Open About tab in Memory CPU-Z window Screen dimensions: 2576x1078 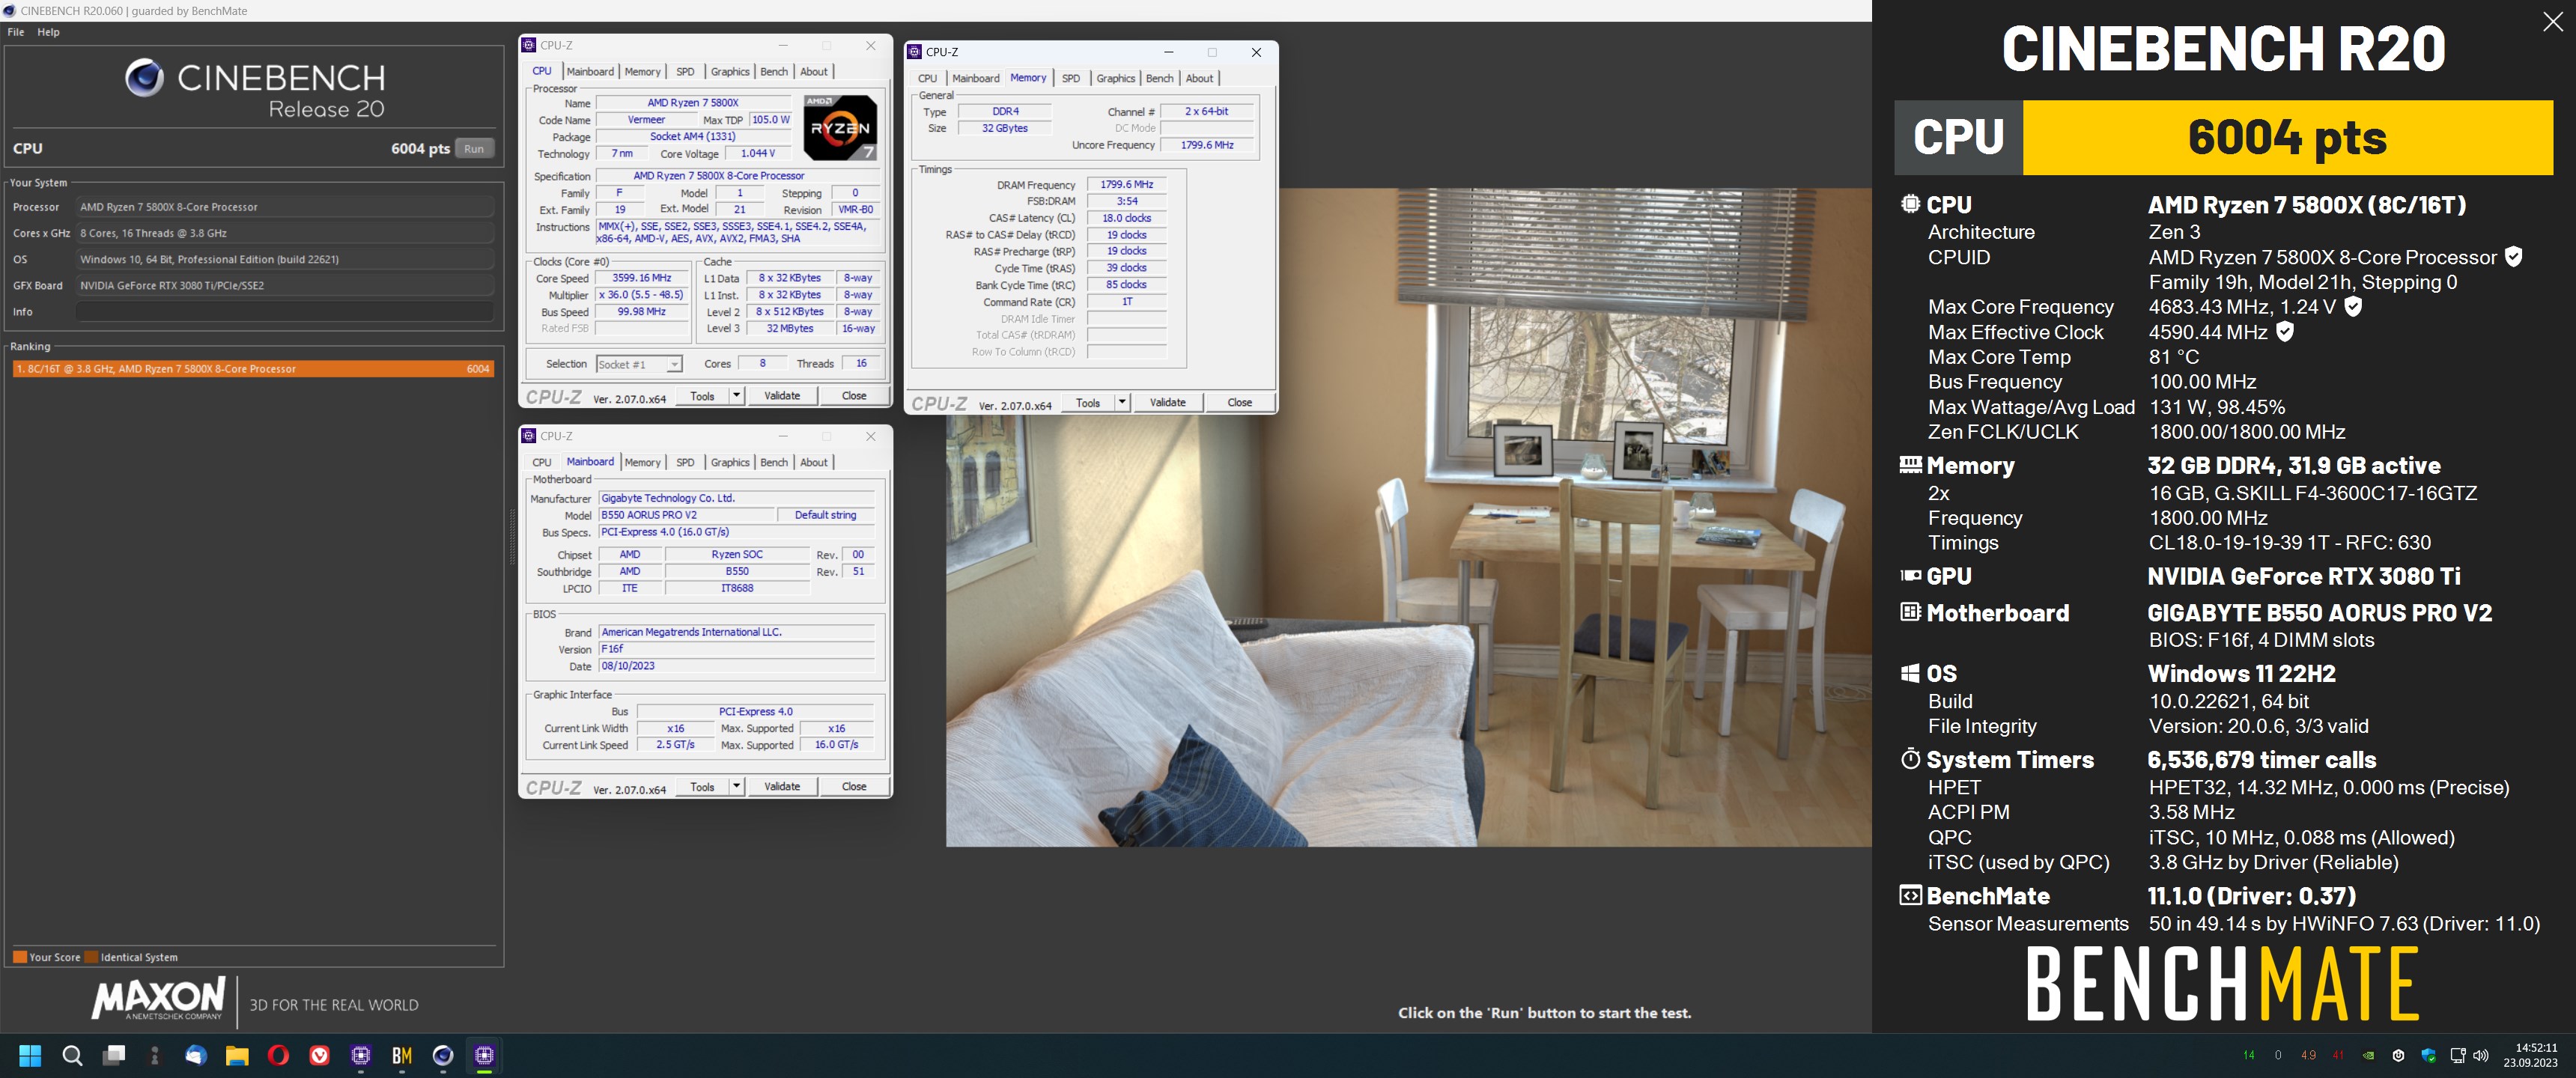pos(1199,78)
